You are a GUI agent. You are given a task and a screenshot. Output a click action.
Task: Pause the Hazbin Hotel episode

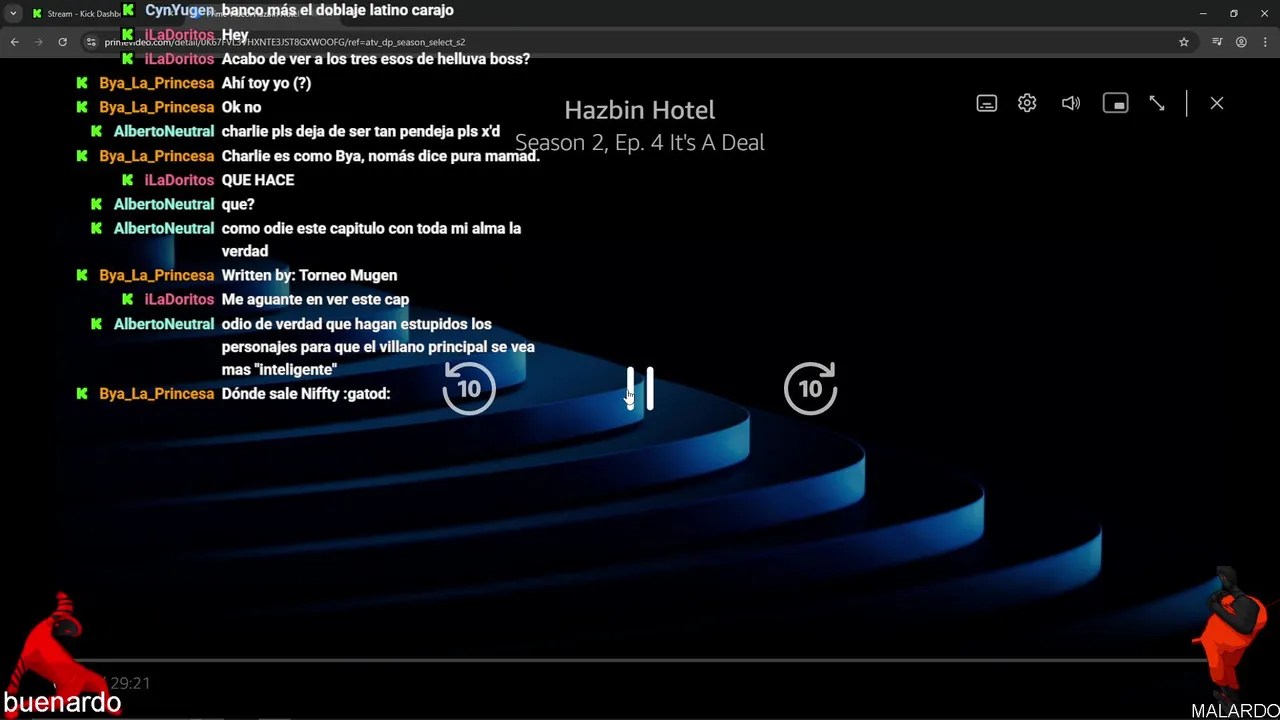coord(640,388)
